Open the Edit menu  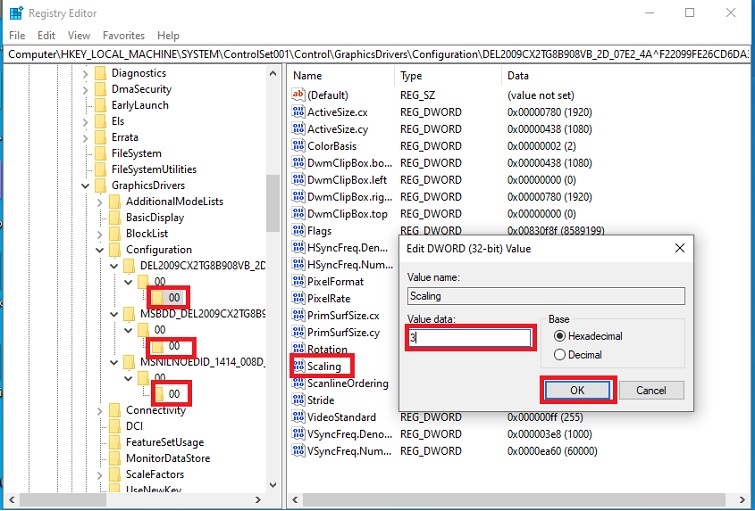(x=46, y=35)
